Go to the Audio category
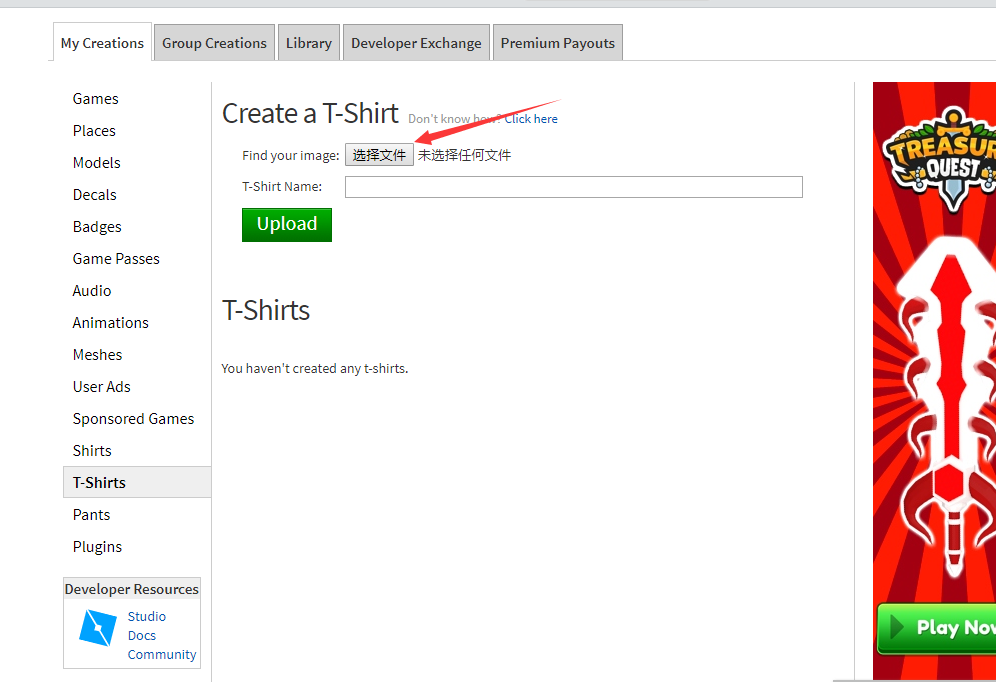996x682 pixels. [x=92, y=291]
